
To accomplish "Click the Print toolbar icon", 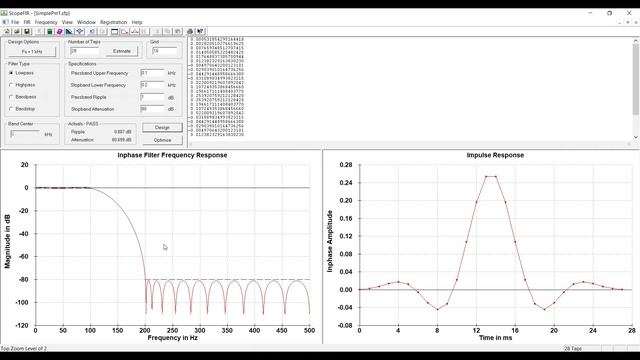I will point(190,31).
